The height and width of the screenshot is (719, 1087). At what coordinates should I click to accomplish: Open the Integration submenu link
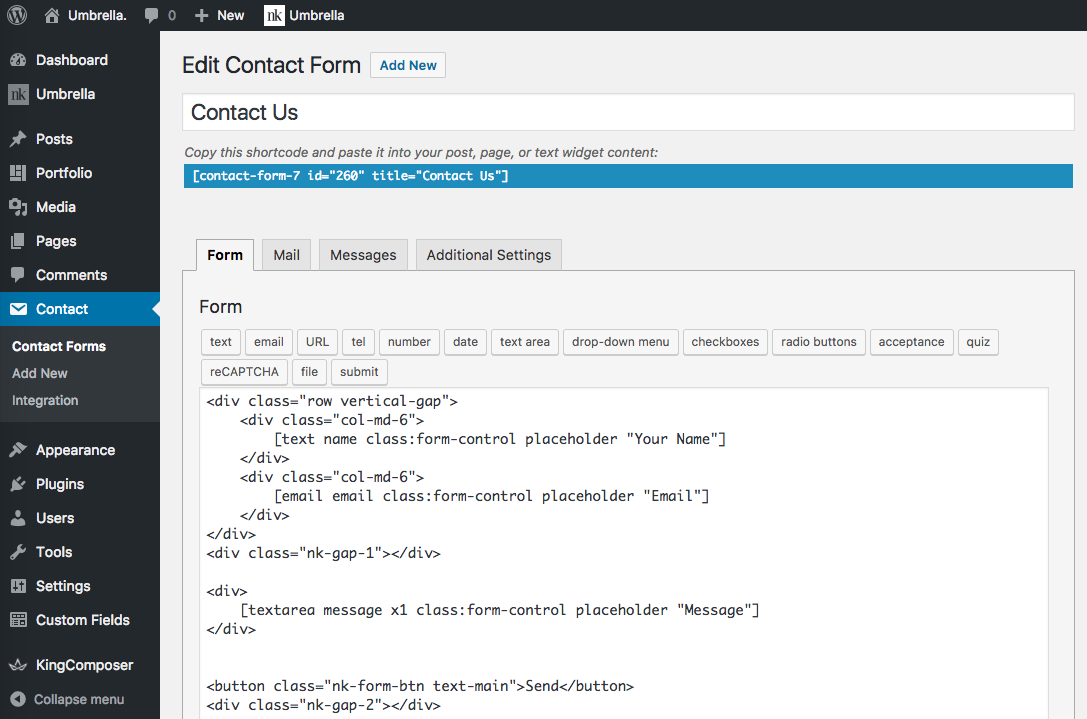tap(45, 400)
